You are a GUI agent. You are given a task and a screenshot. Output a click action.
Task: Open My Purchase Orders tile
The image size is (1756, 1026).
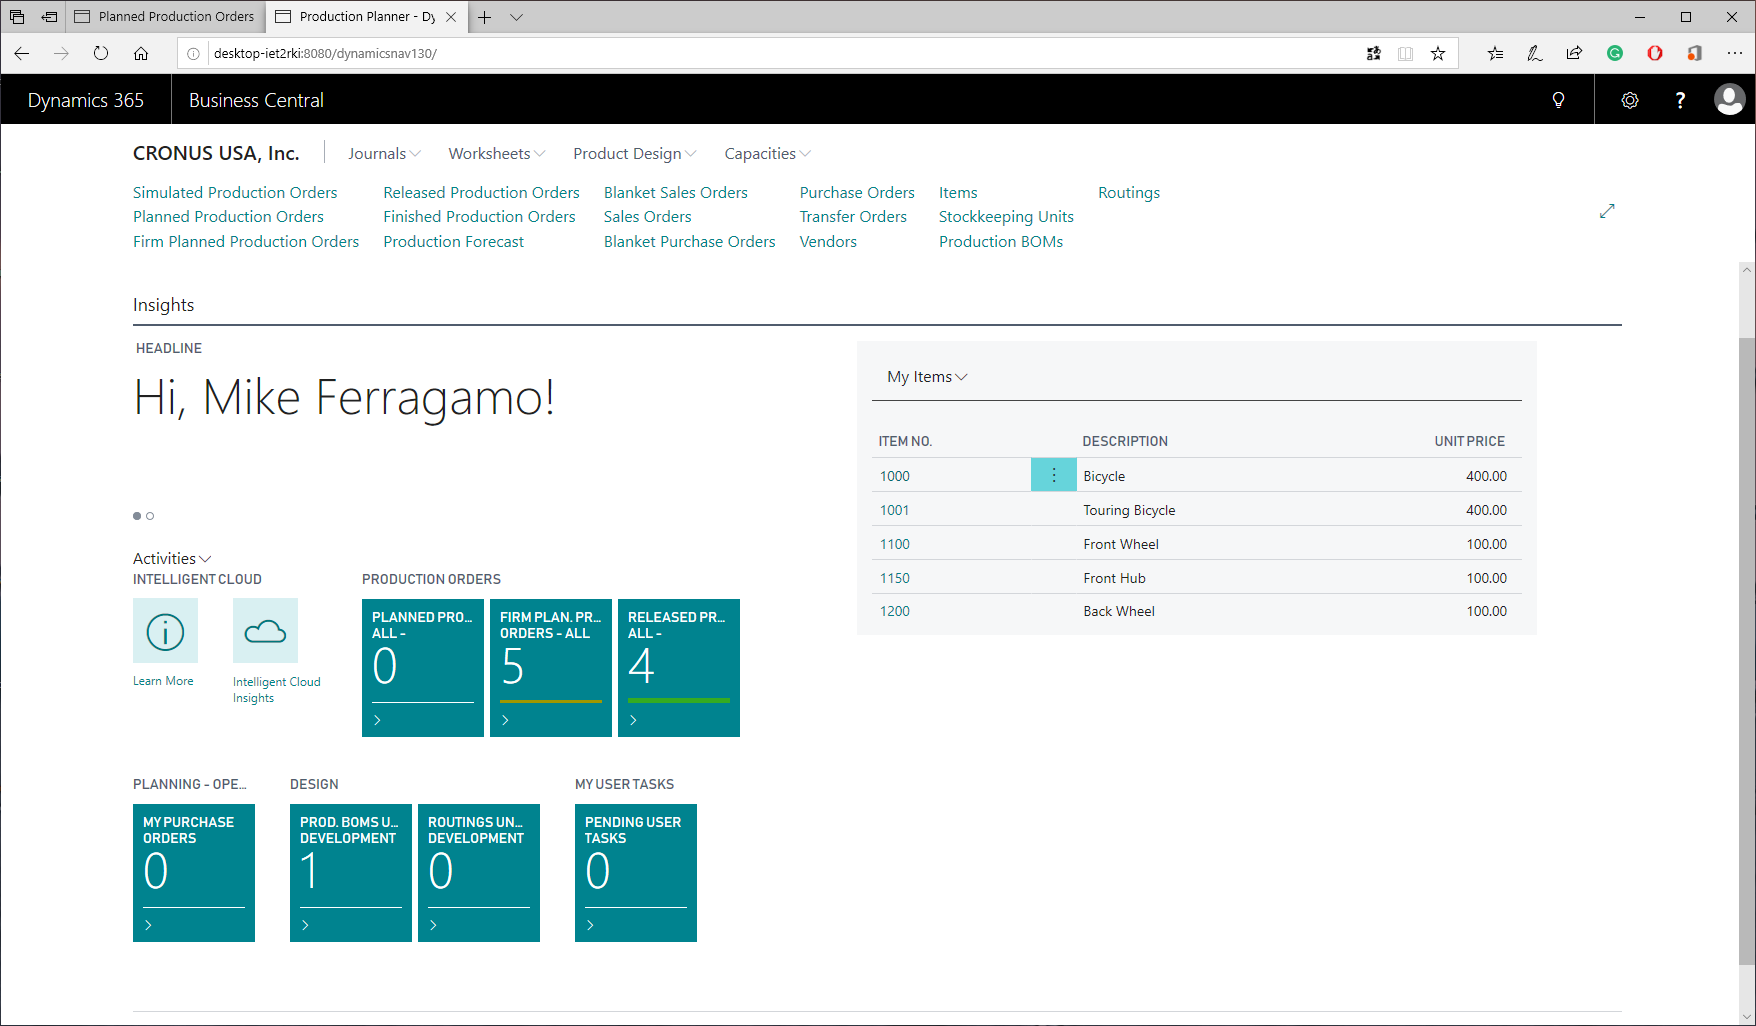[x=194, y=873]
